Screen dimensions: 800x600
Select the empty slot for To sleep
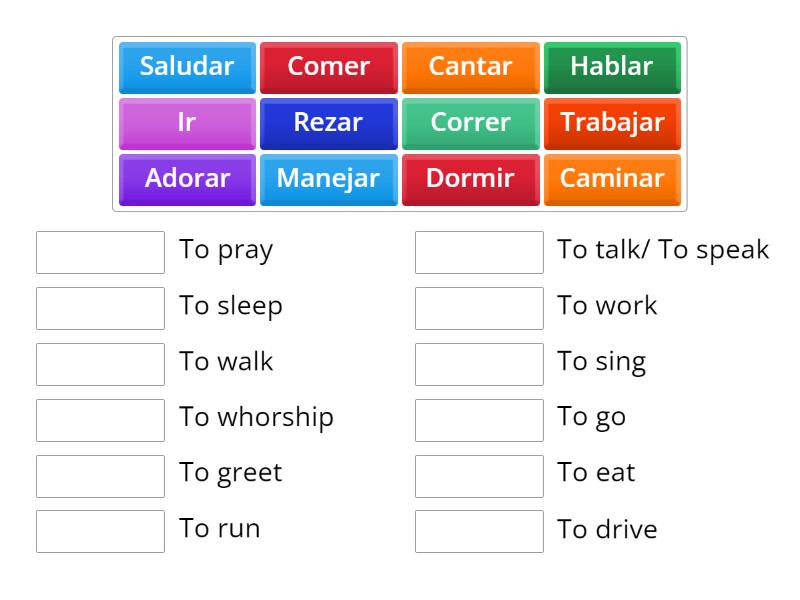click(100, 308)
